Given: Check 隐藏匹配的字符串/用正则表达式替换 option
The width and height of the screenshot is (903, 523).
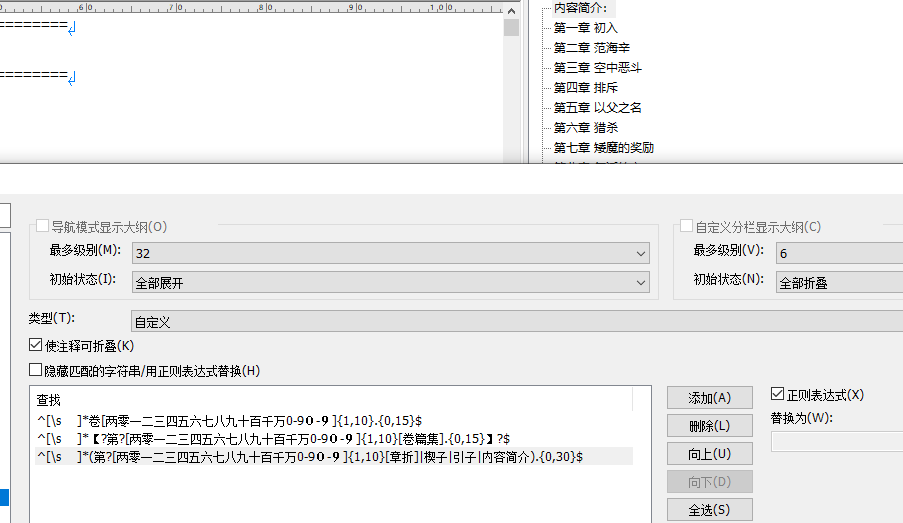Looking at the screenshot, I should [37, 371].
